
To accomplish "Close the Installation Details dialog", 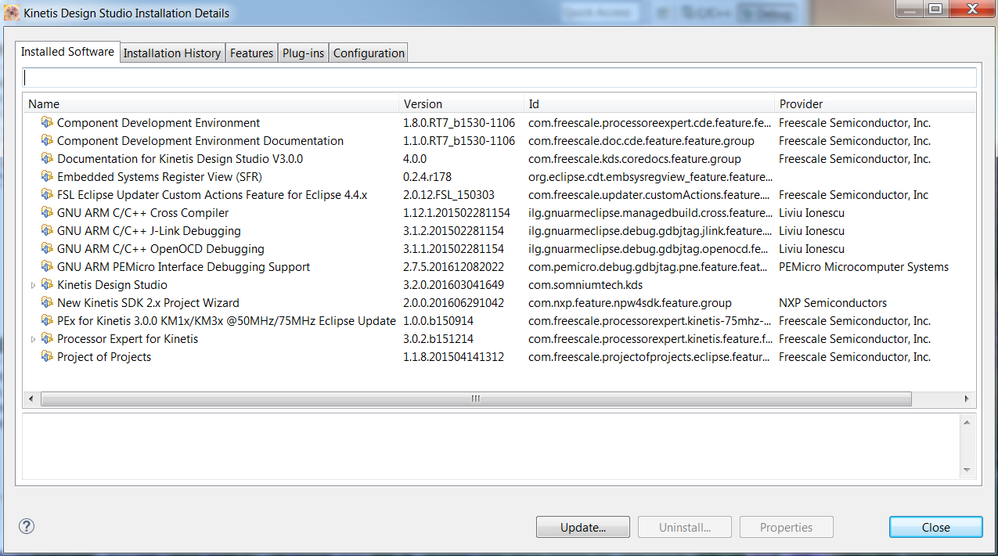I will point(936,527).
